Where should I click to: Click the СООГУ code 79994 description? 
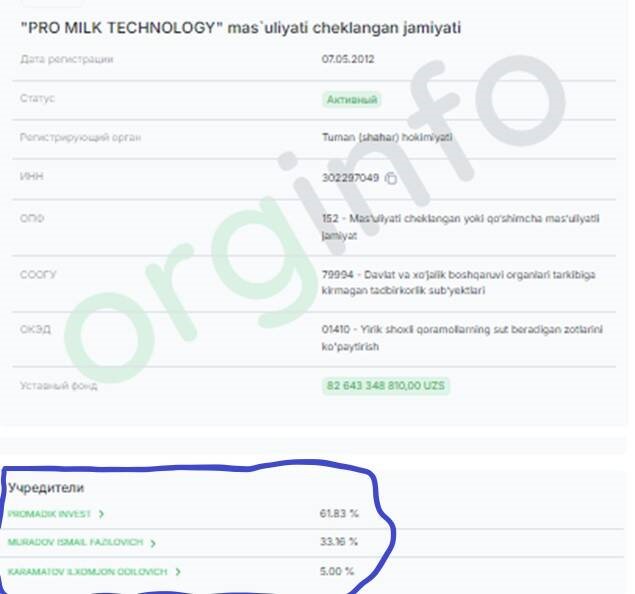pos(458,283)
